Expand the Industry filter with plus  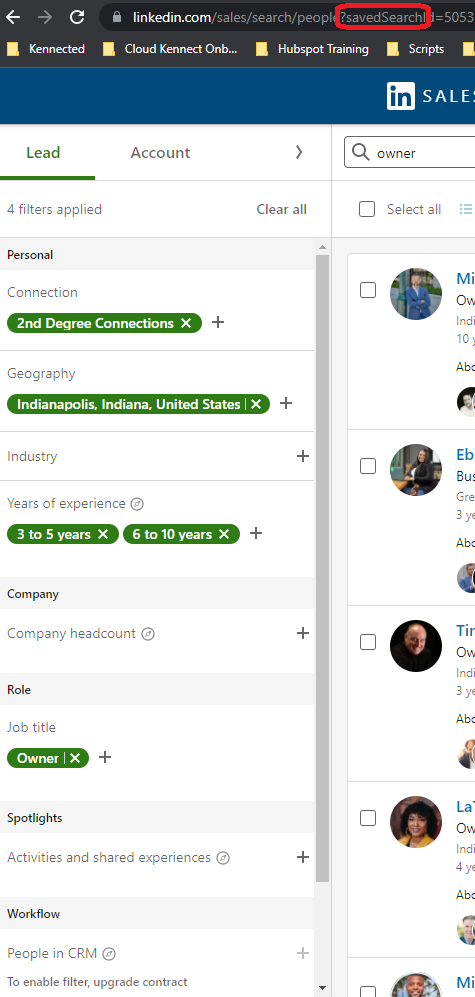pyautogui.click(x=303, y=456)
